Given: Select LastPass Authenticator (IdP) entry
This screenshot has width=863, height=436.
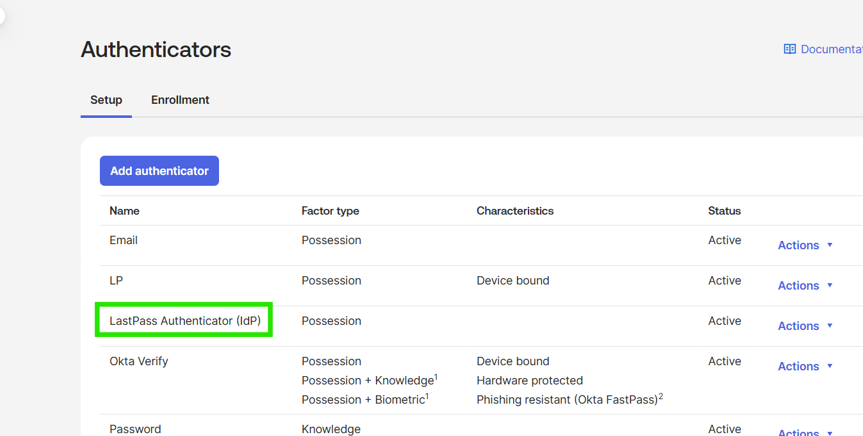Looking at the screenshot, I should click(185, 321).
